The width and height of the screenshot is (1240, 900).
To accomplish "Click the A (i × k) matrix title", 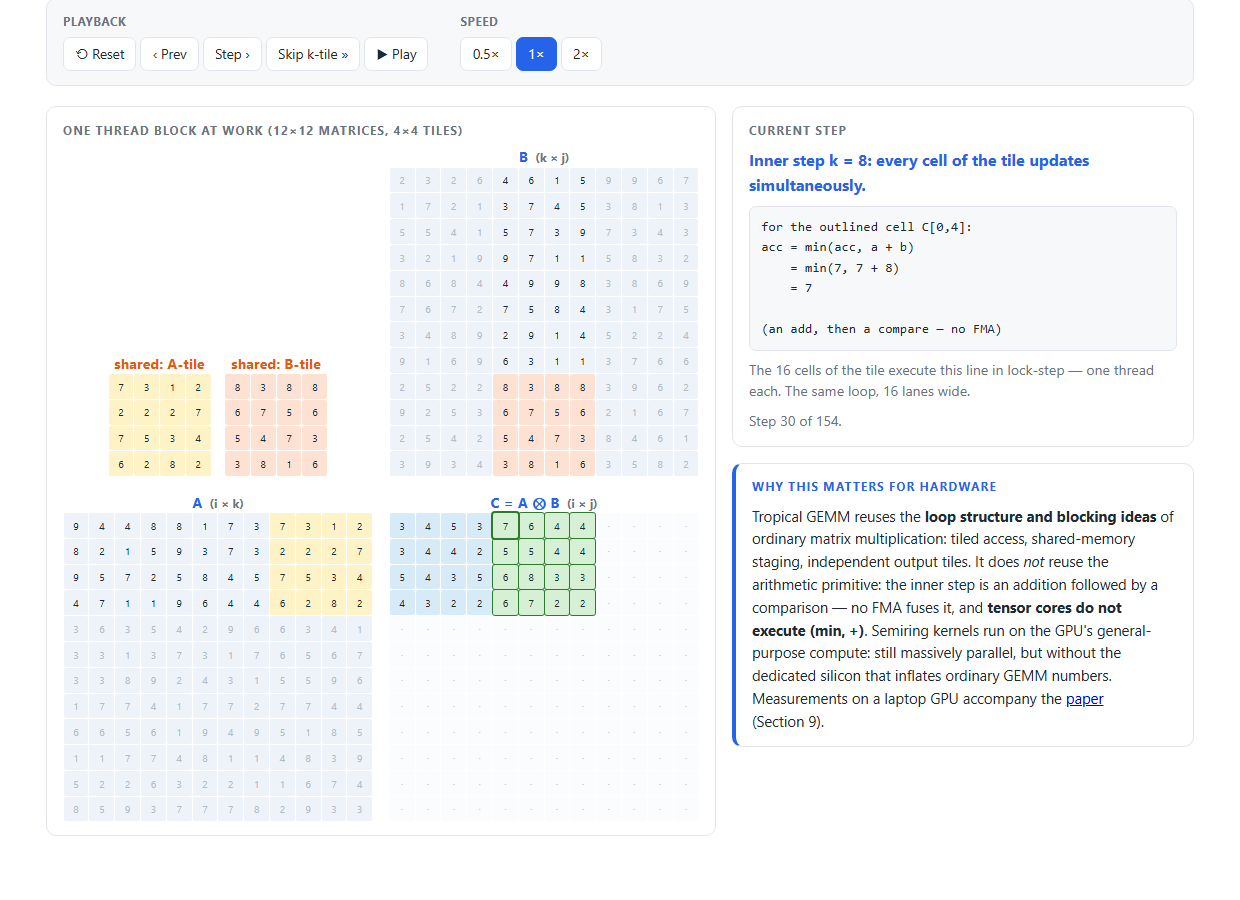I will [218, 503].
